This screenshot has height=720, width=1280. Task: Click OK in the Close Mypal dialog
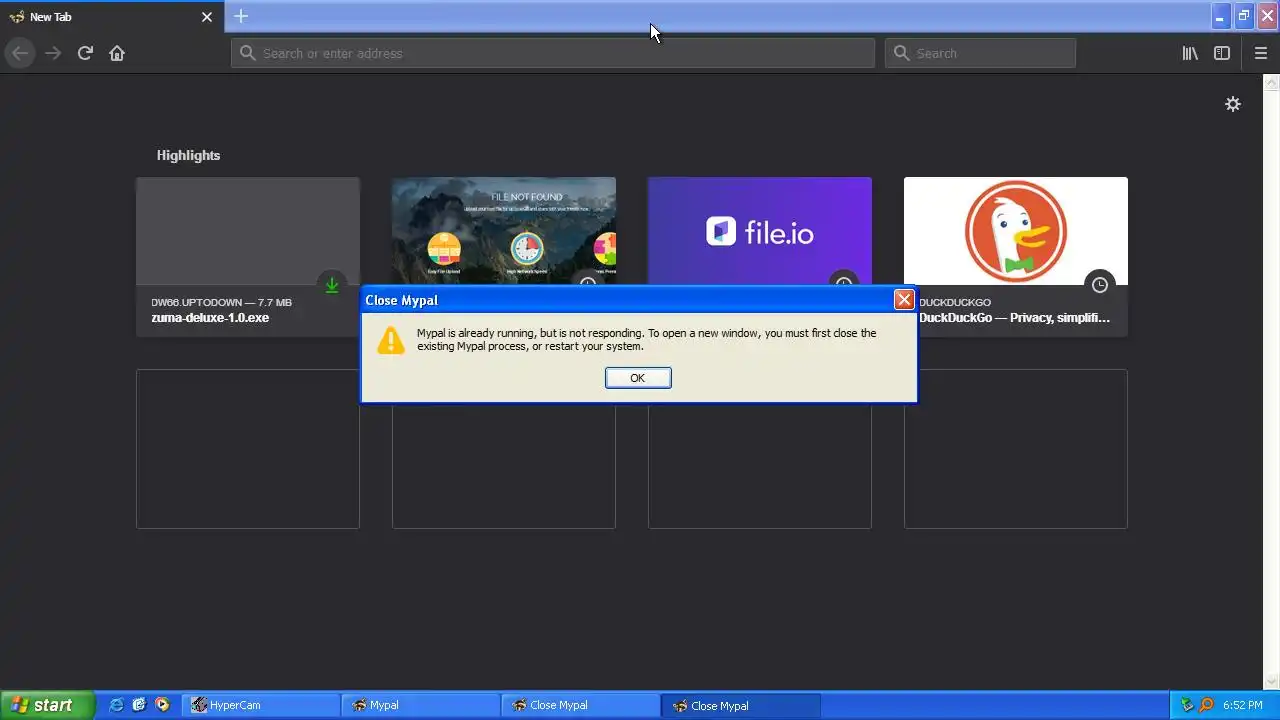[x=638, y=378]
